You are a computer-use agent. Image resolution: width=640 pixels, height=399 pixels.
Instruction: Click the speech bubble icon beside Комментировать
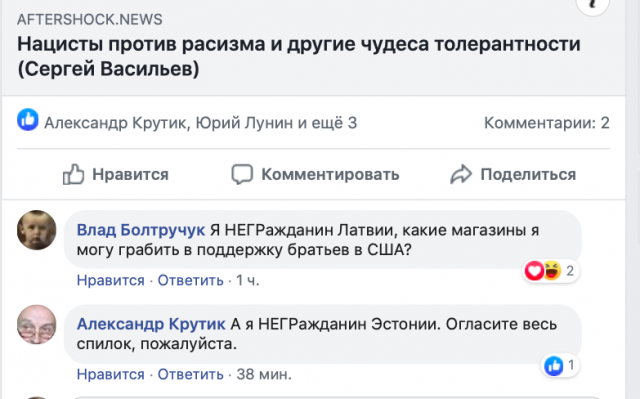coord(242,174)
